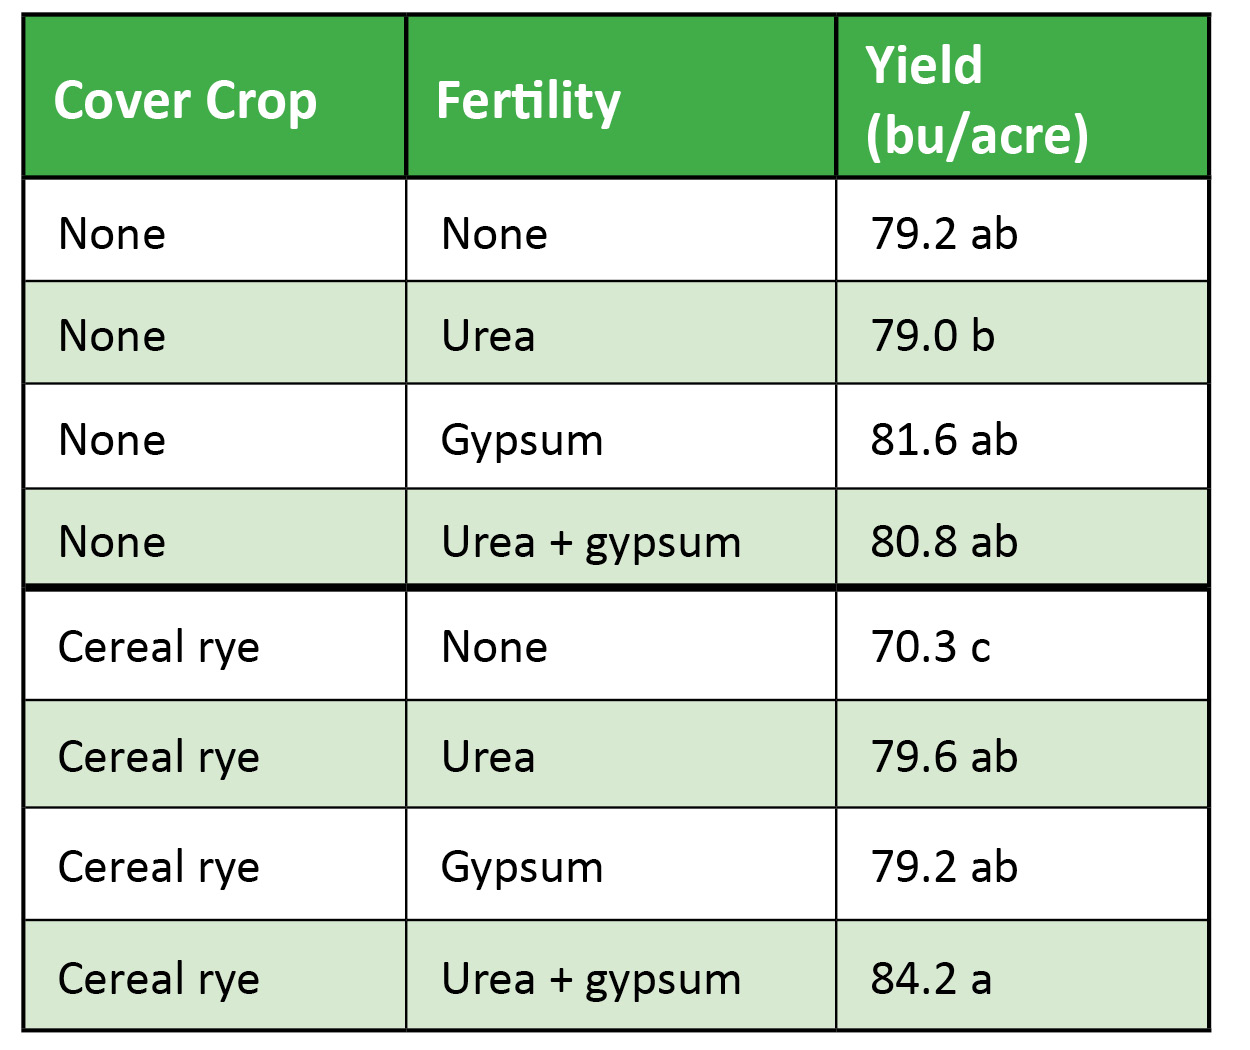Select Cereal rye cell in the 70.3 c row
1250x1050 pixels.
coord(159,647)
